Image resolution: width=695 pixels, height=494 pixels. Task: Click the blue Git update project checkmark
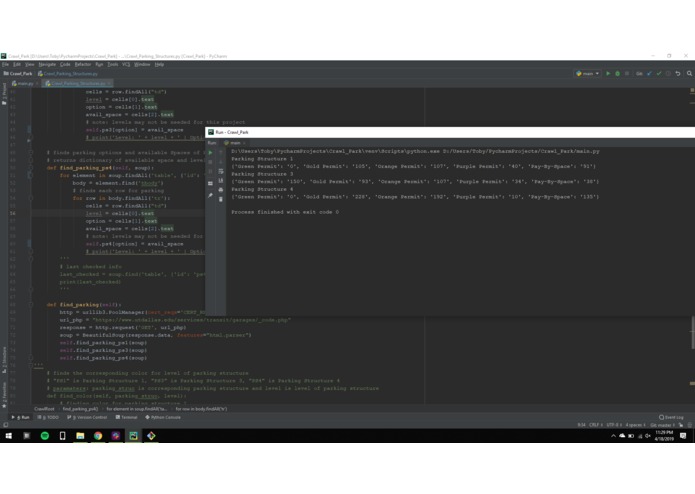[x=649, y=74]
